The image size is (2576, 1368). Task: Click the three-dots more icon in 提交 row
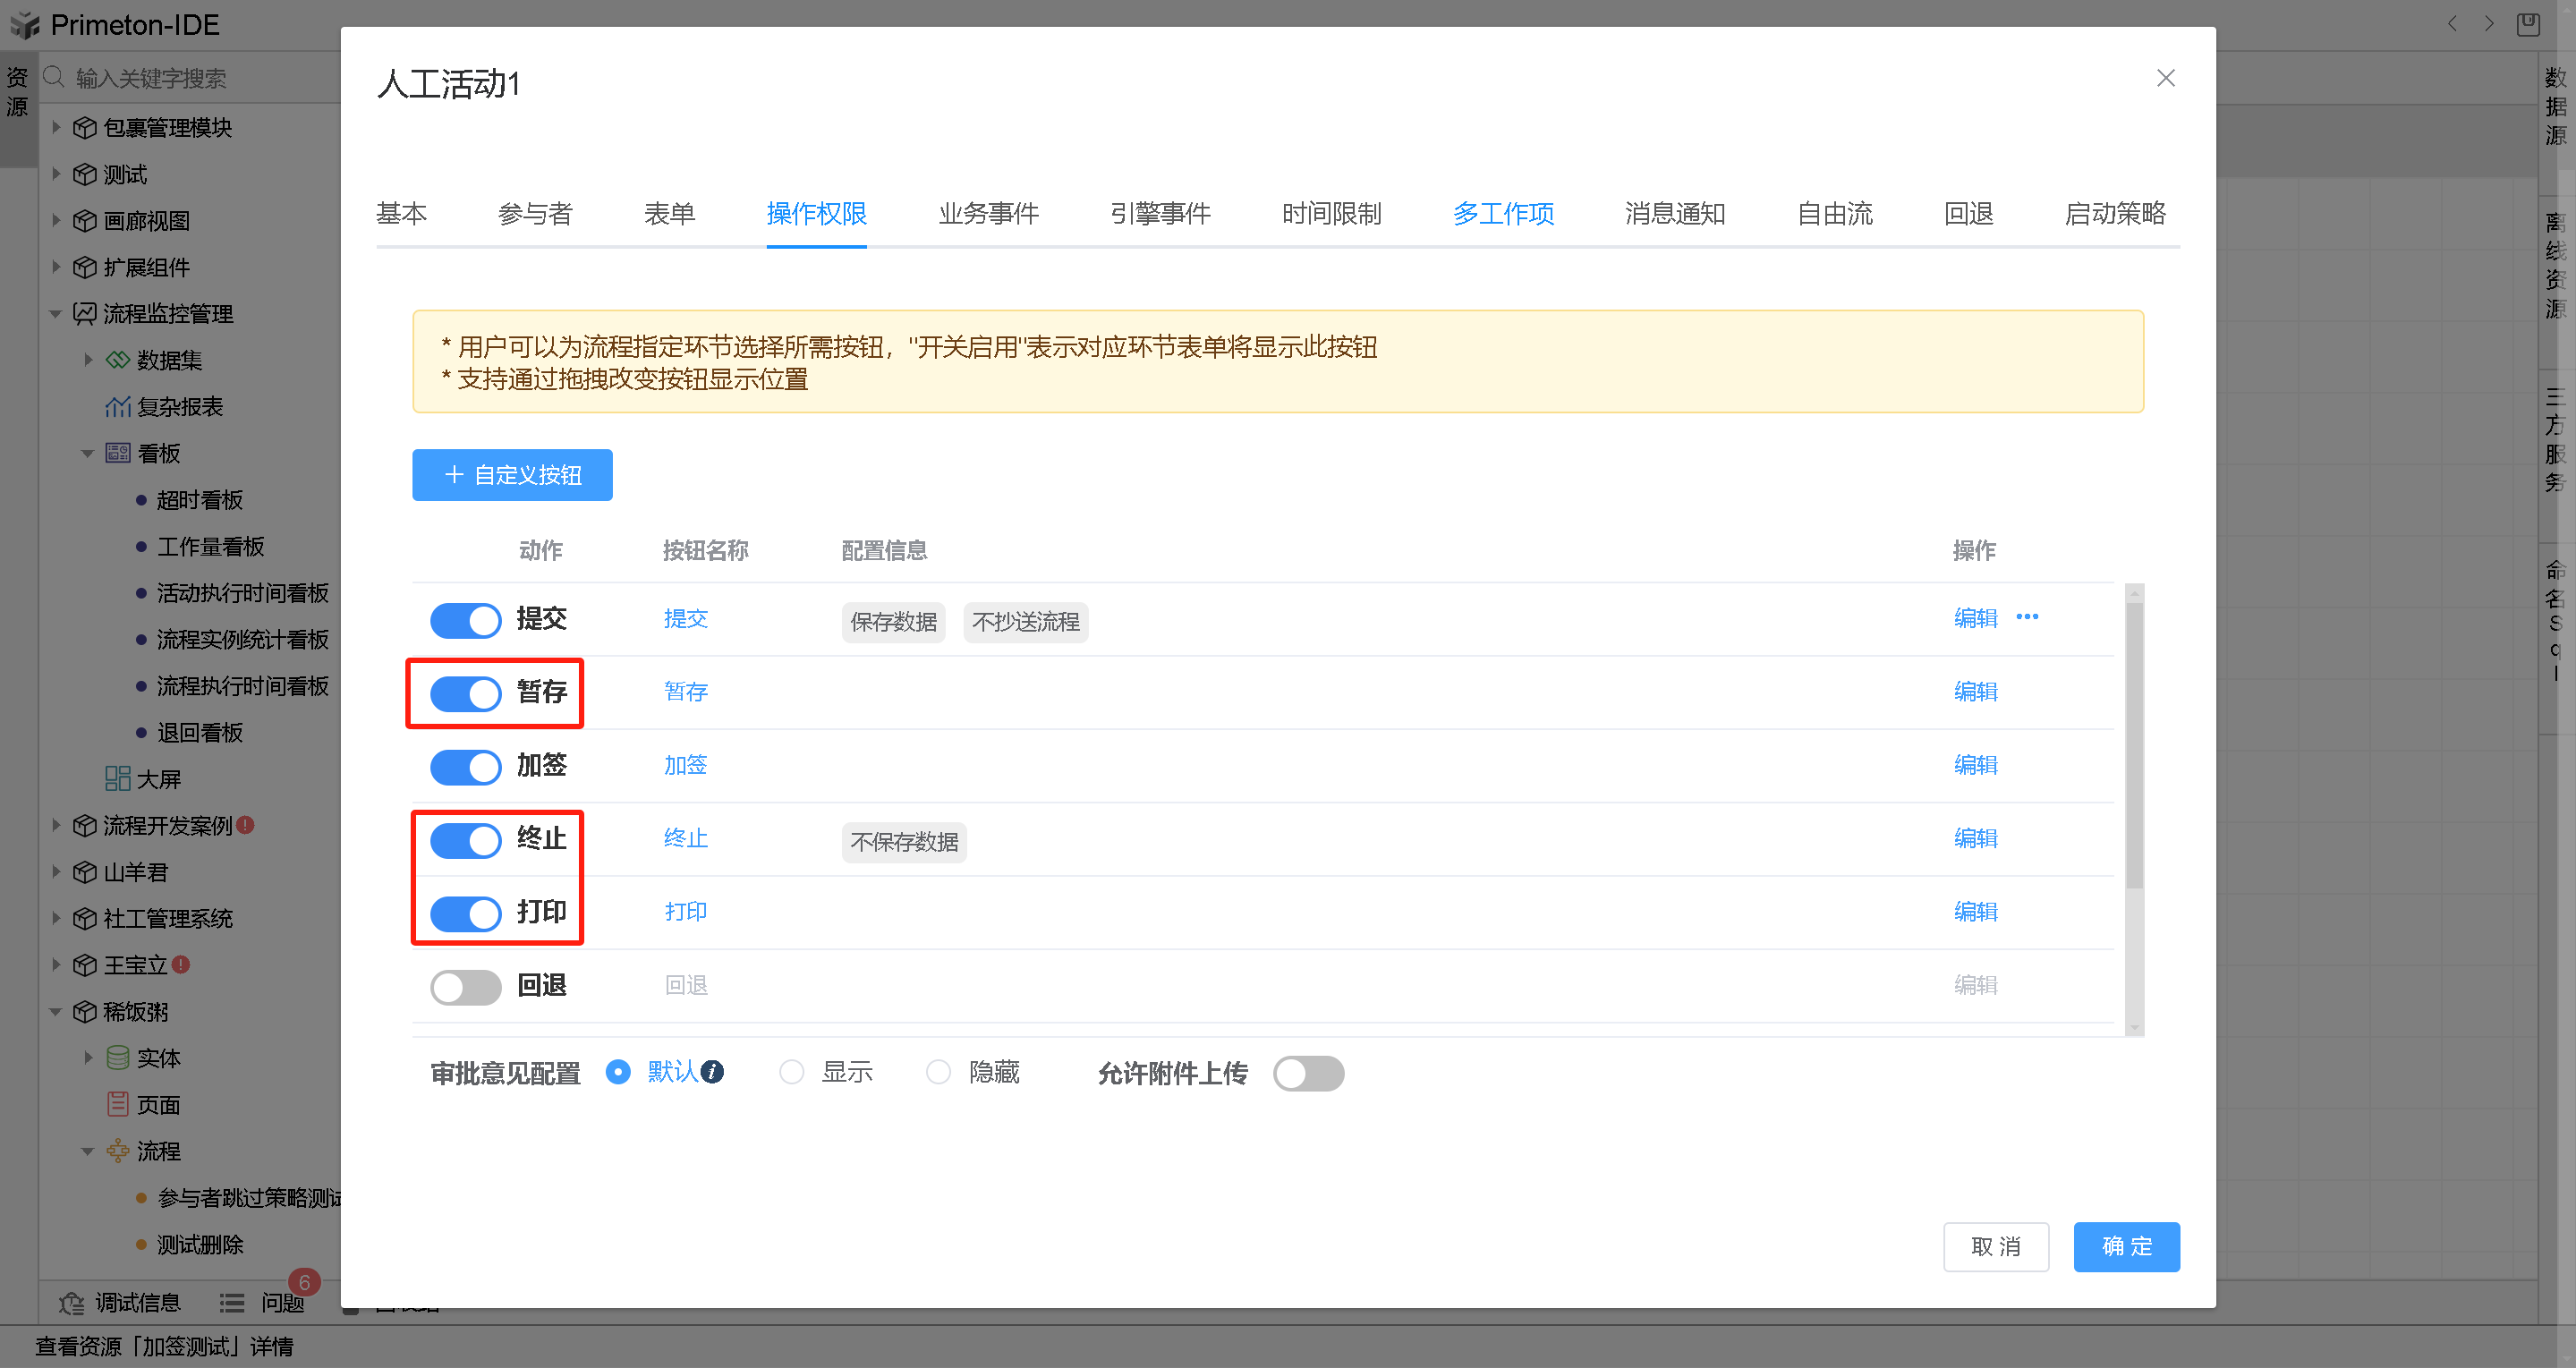tap(2027, 617)
